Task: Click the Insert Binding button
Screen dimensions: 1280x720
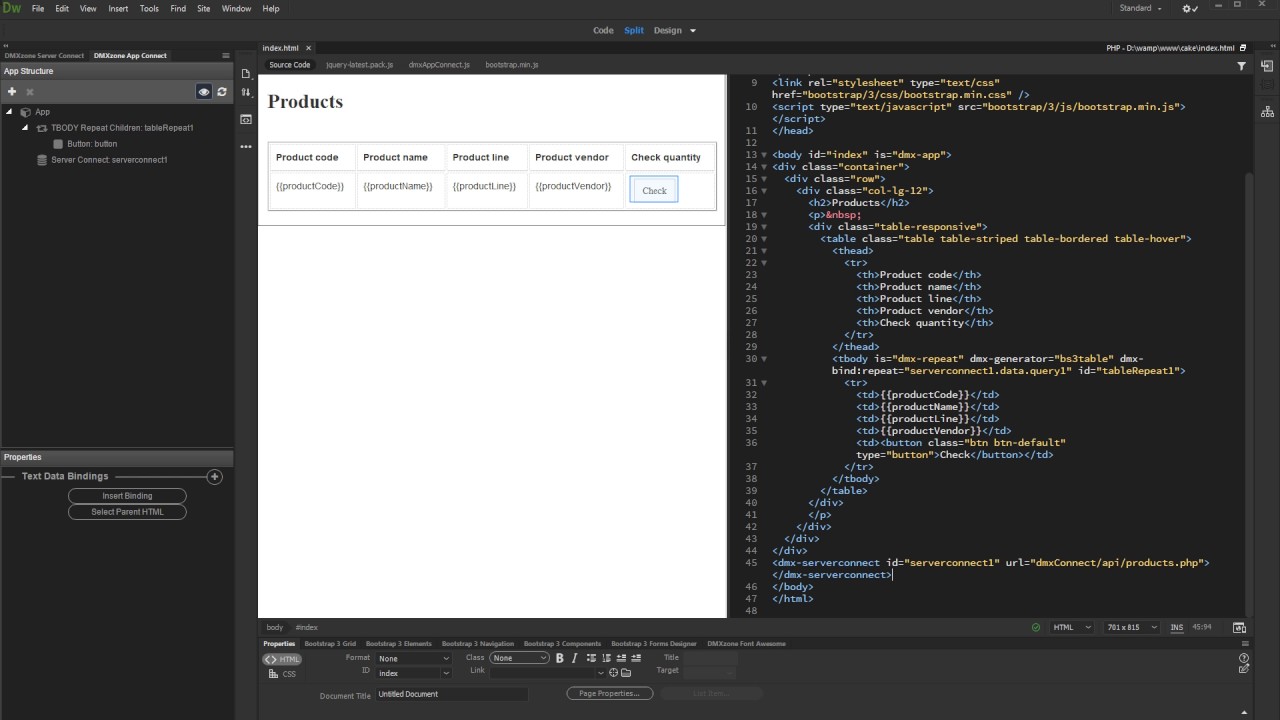Action: (127, 496)
